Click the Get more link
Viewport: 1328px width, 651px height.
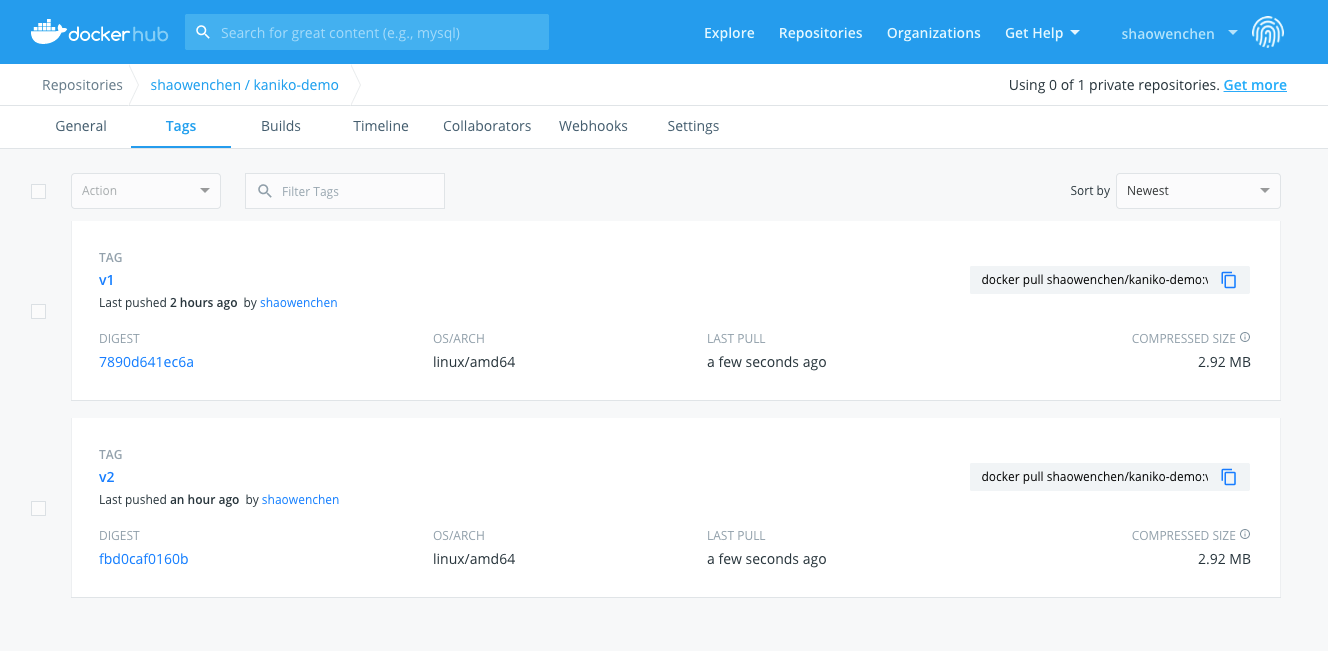(x=1255, y=85)
